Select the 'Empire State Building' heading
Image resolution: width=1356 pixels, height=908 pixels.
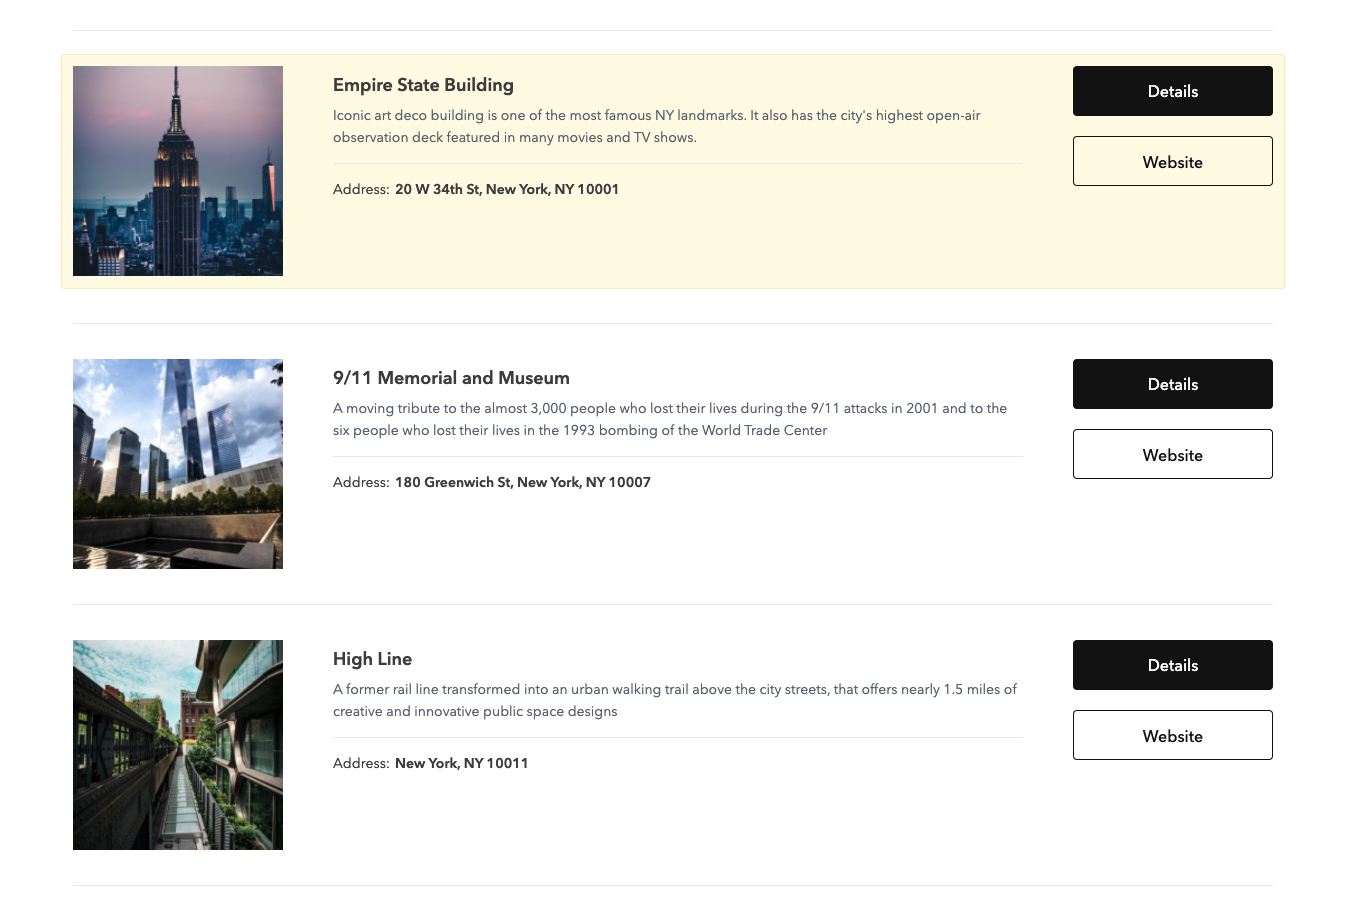pyautogui.click(x=423, y=85)
